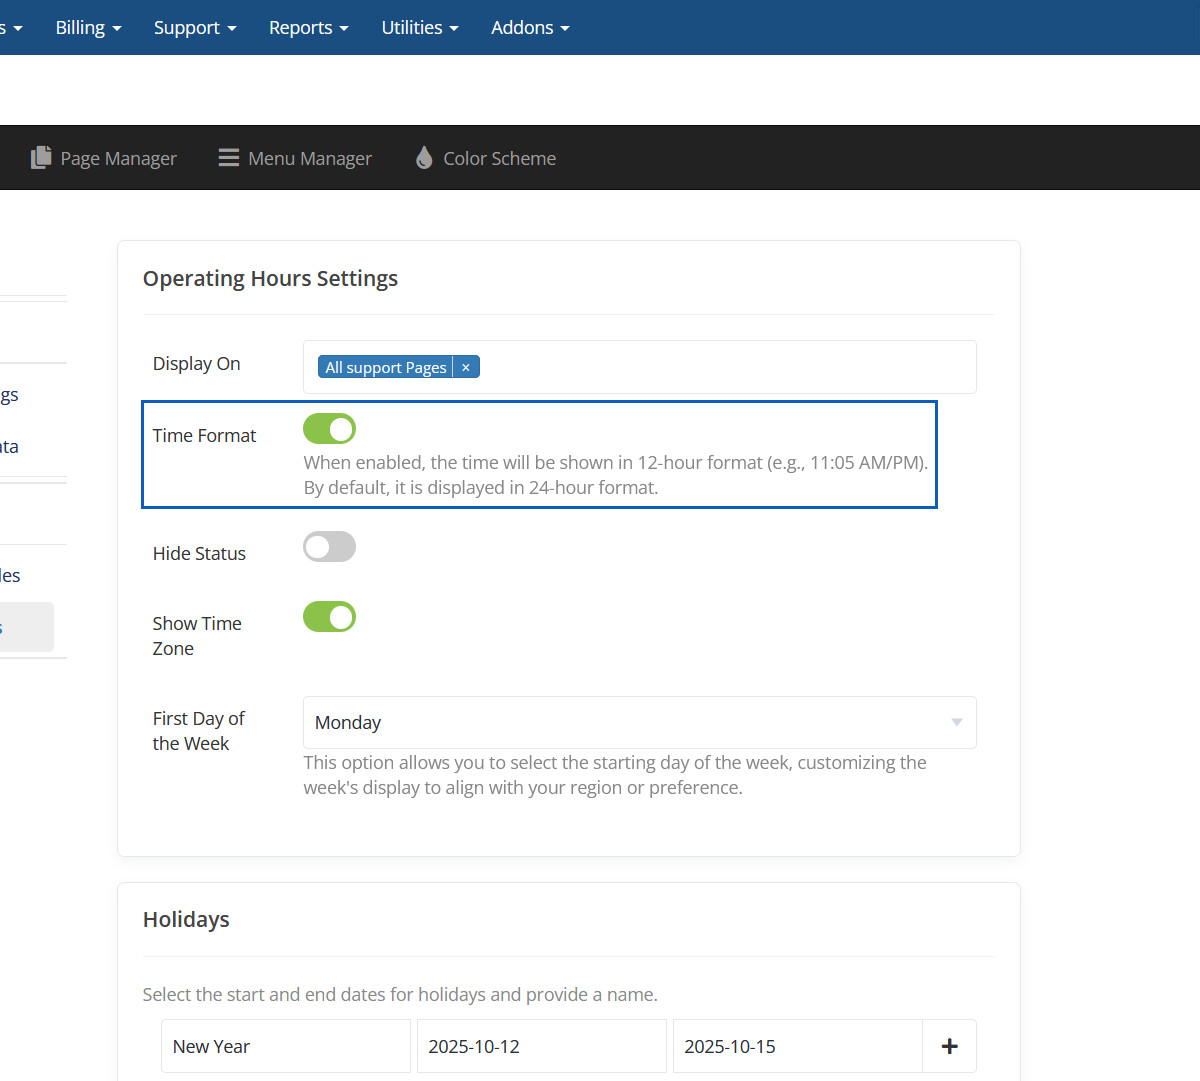The width and height of the screenshot is (1200, 1081).
Task: Expand the Billing menu
Action: click(88, 28)
